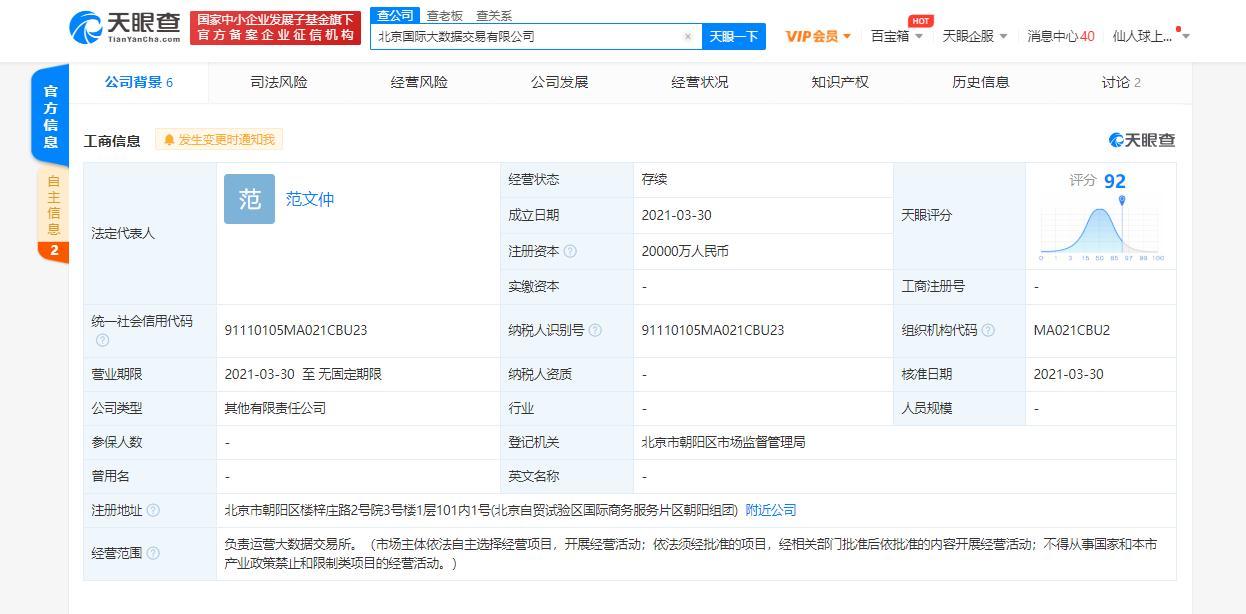Open legal representative 范文仲 link

coord(310,199)
